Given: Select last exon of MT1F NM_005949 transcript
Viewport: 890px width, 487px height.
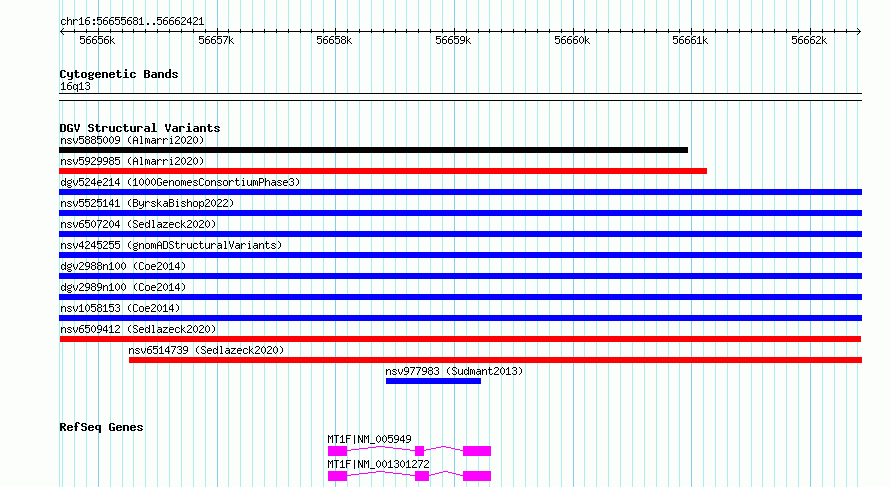Looking at the screenshot, I should pyautogui.click(x=477, y=451).
